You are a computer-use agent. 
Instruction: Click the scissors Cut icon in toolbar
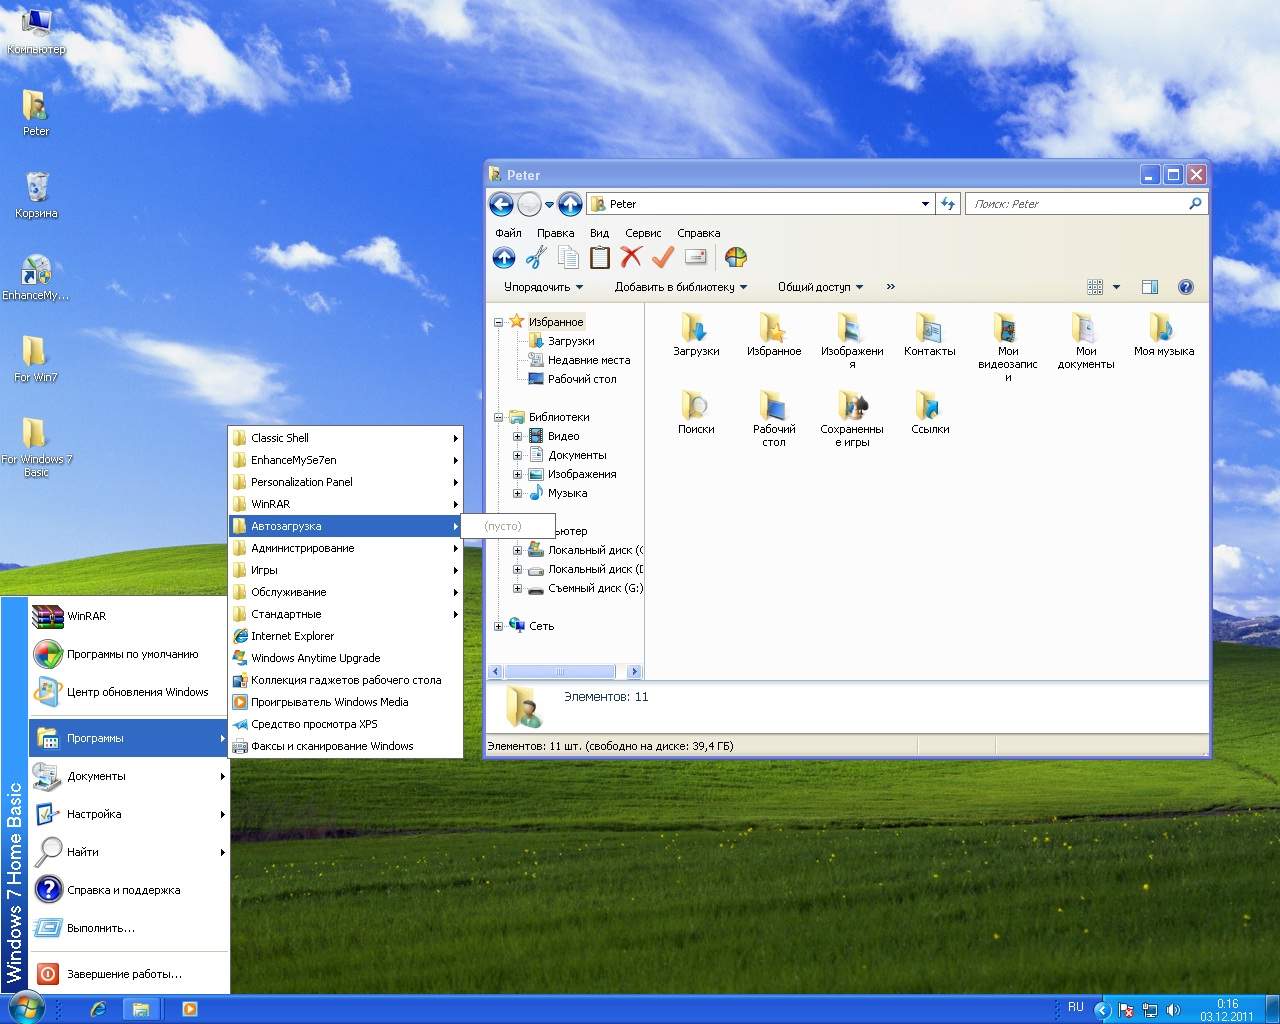(x=536, y=258)
